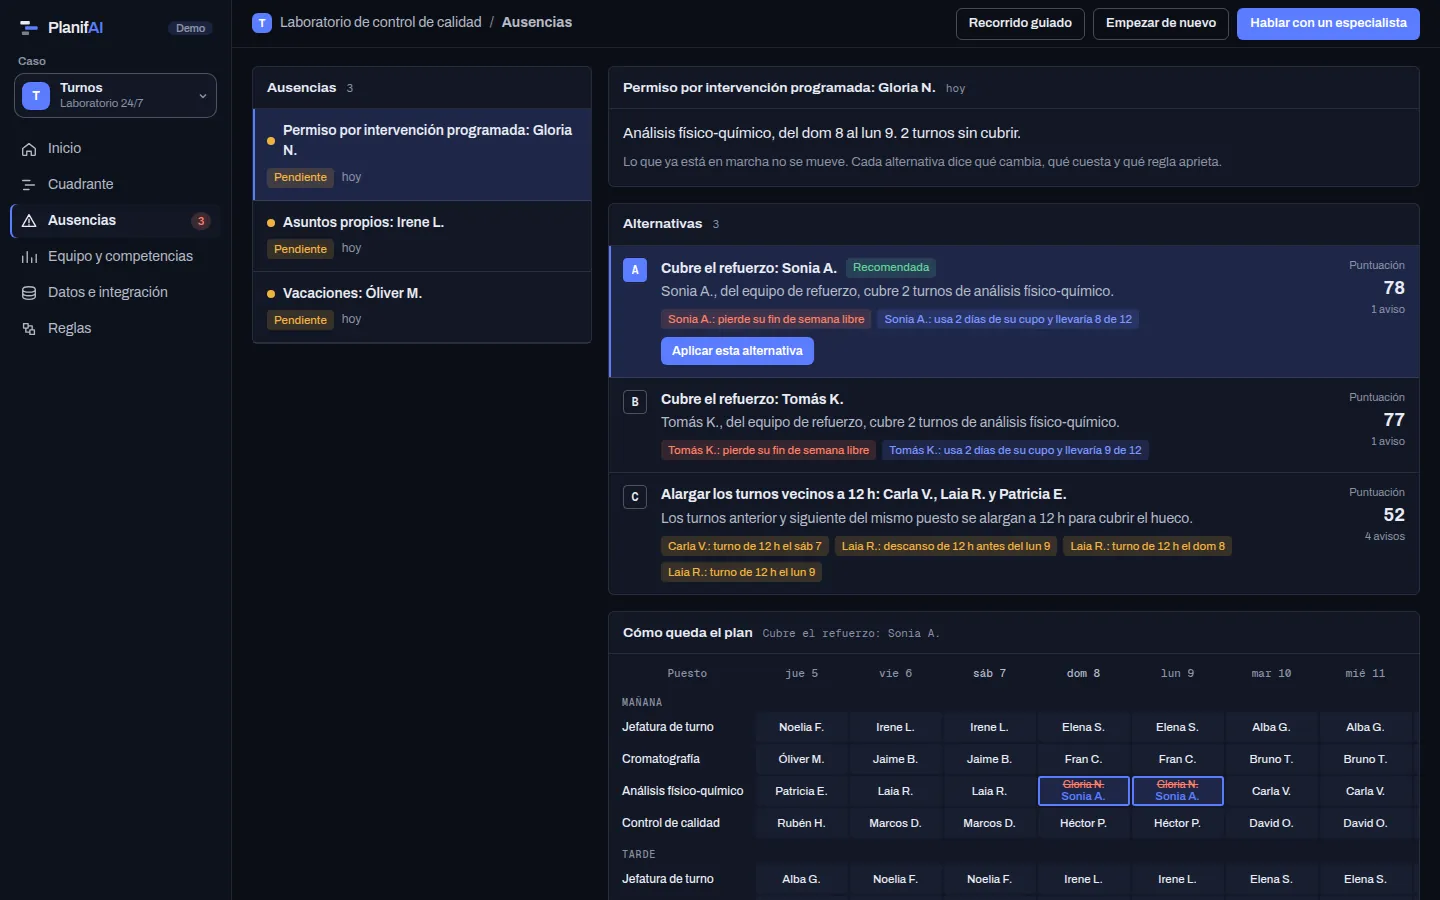This screenshot has height=900, width=1440.
Task: Open Asuntos propios: Irene L. absence
Action: click(422, 236)
